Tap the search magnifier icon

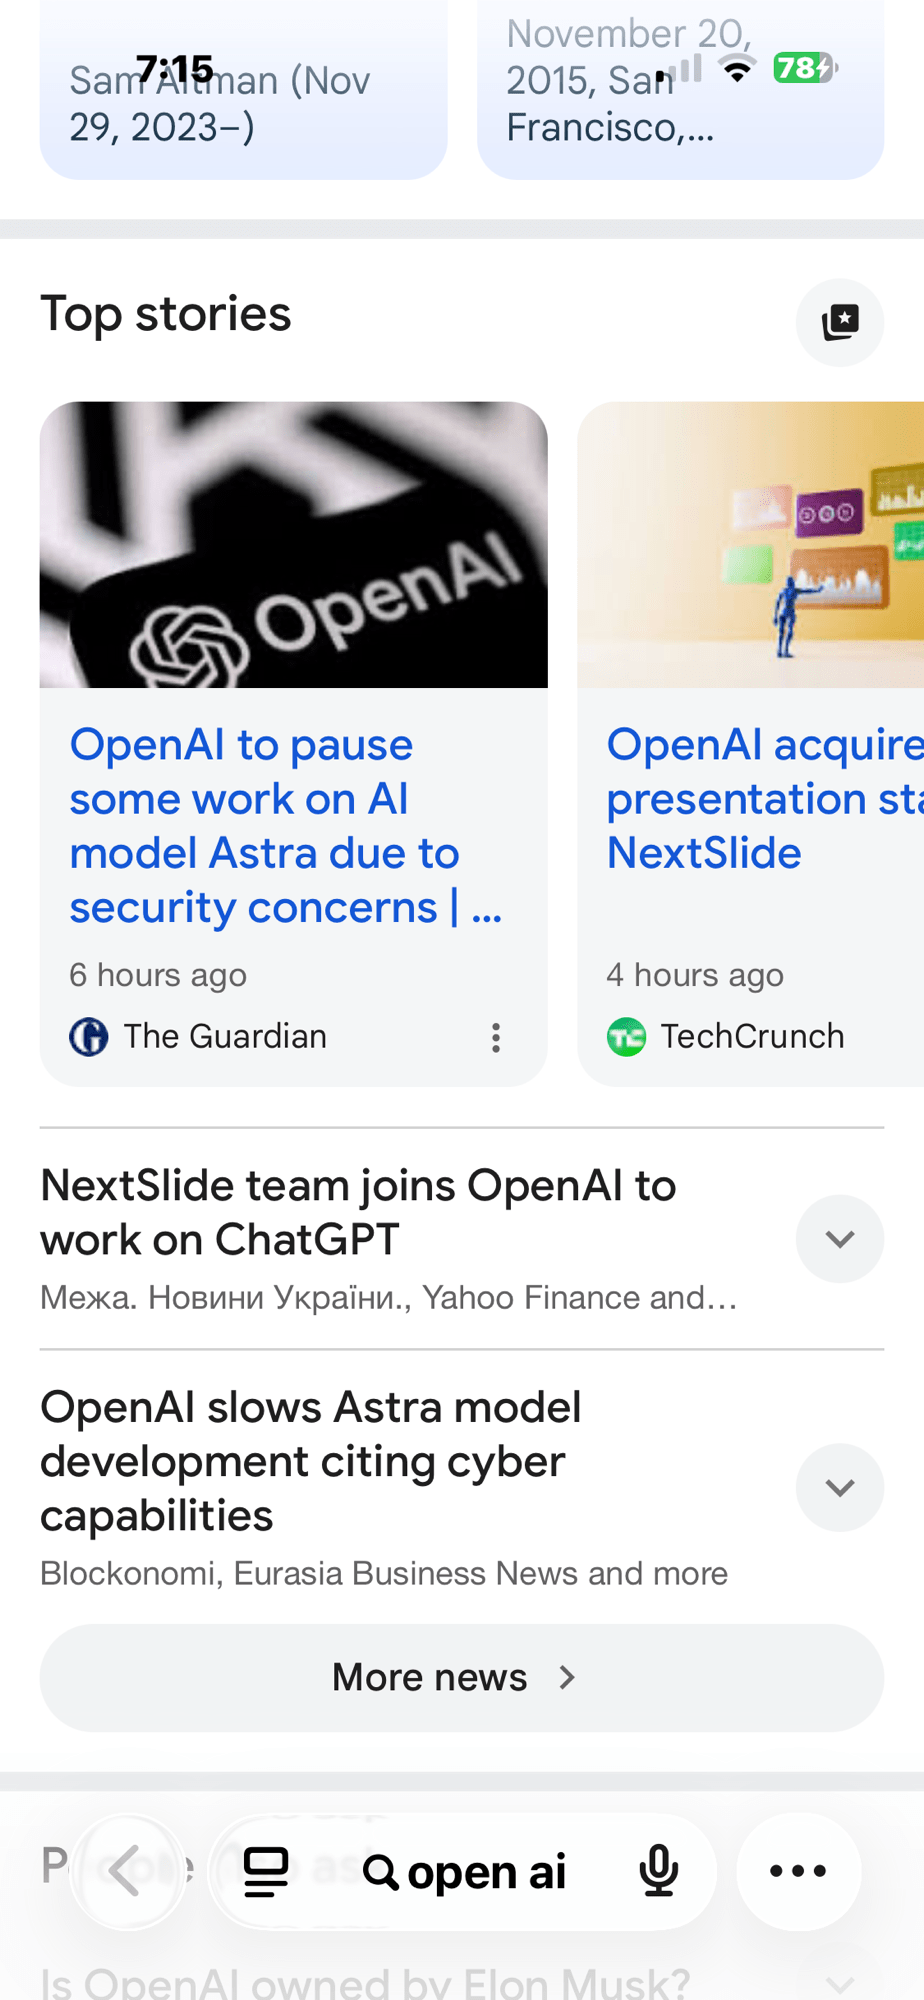(x=380, y=1871)
